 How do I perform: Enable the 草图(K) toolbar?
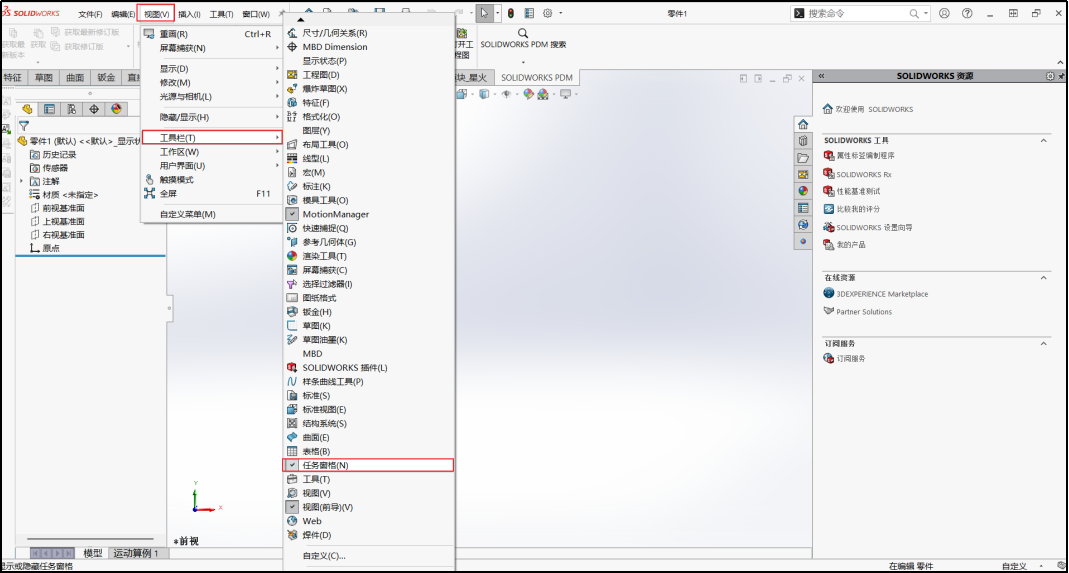point(368,326)
